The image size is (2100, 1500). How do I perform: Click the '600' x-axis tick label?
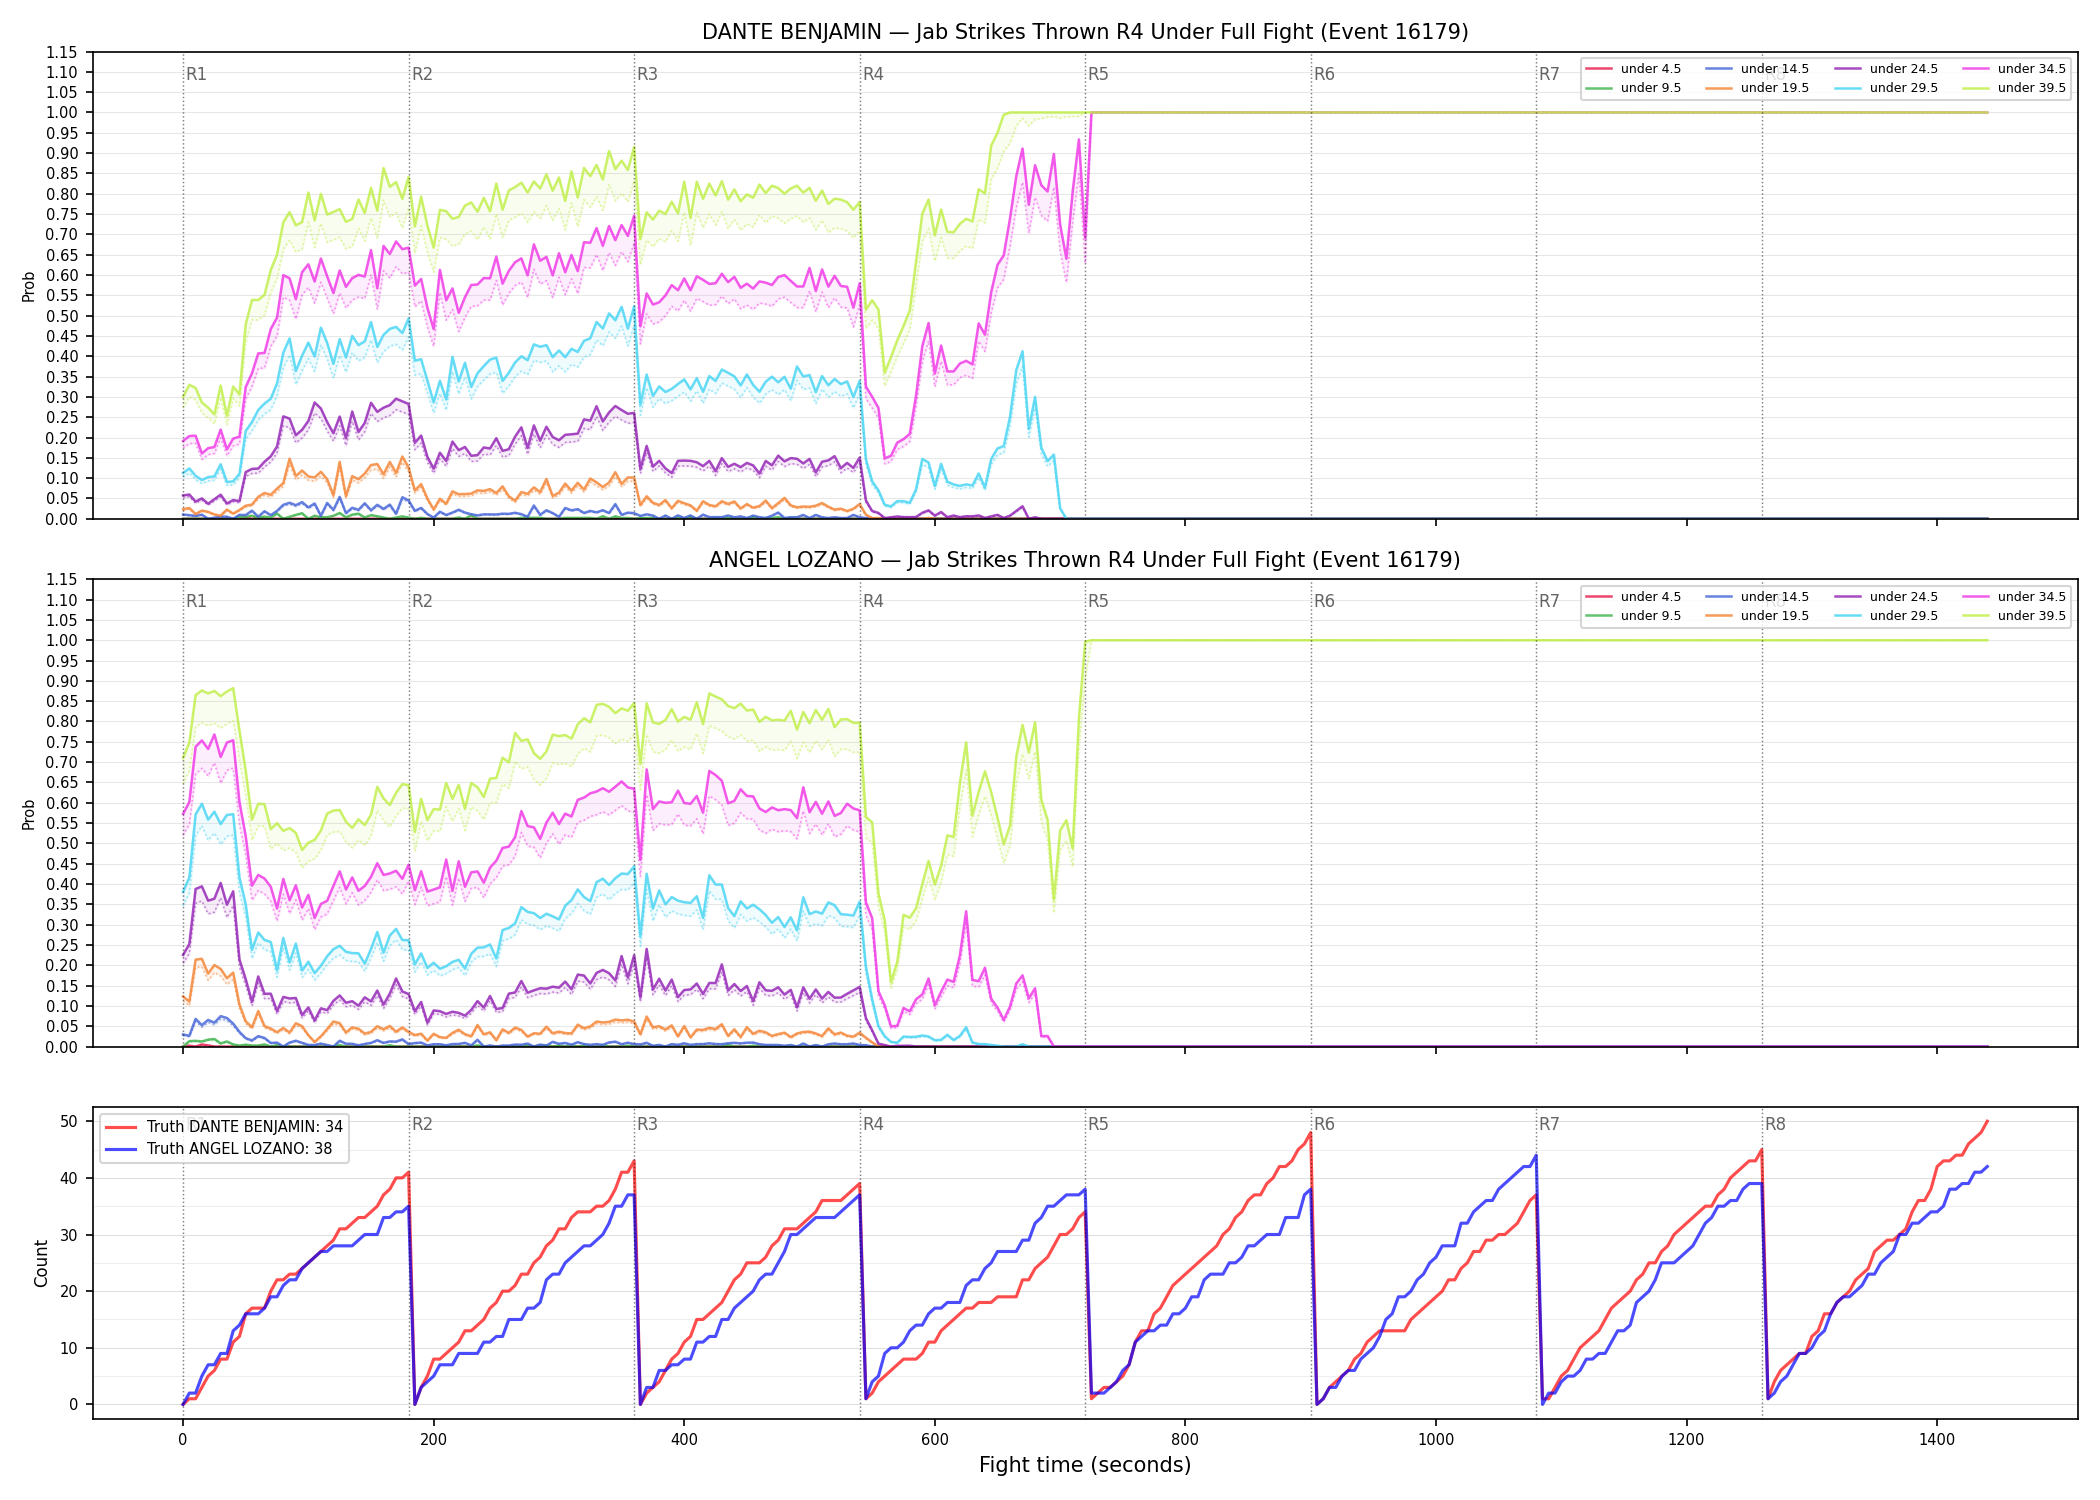point(935,1440)
